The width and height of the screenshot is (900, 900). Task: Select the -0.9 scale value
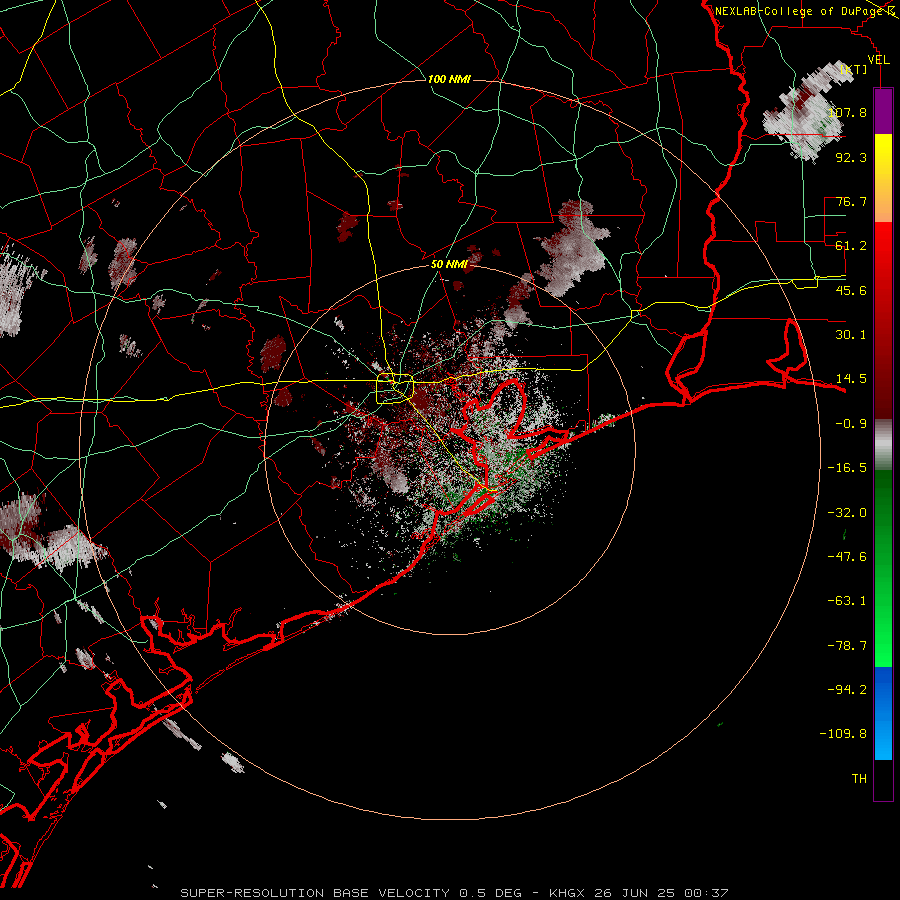851,424
